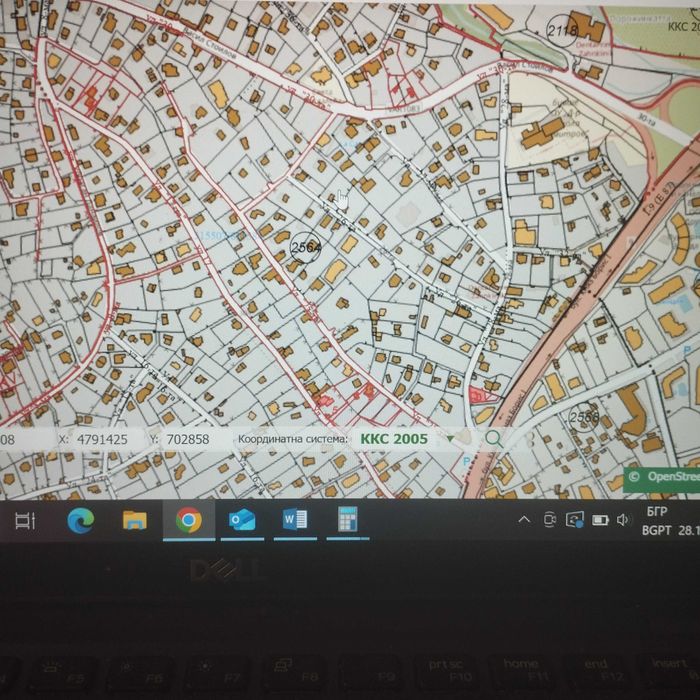
Task: Click the Y coordinate field 702858
Action: click(x=188, y=439)
